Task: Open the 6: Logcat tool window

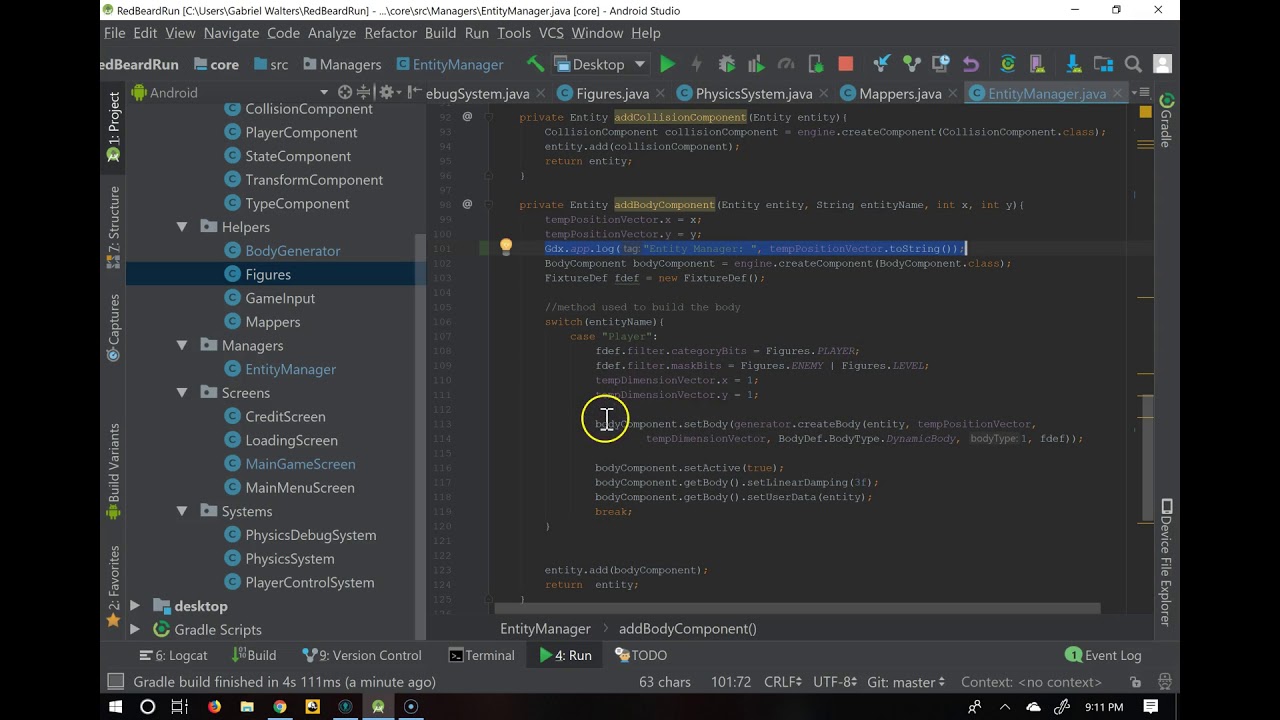Action: click(x=174, y=655)
